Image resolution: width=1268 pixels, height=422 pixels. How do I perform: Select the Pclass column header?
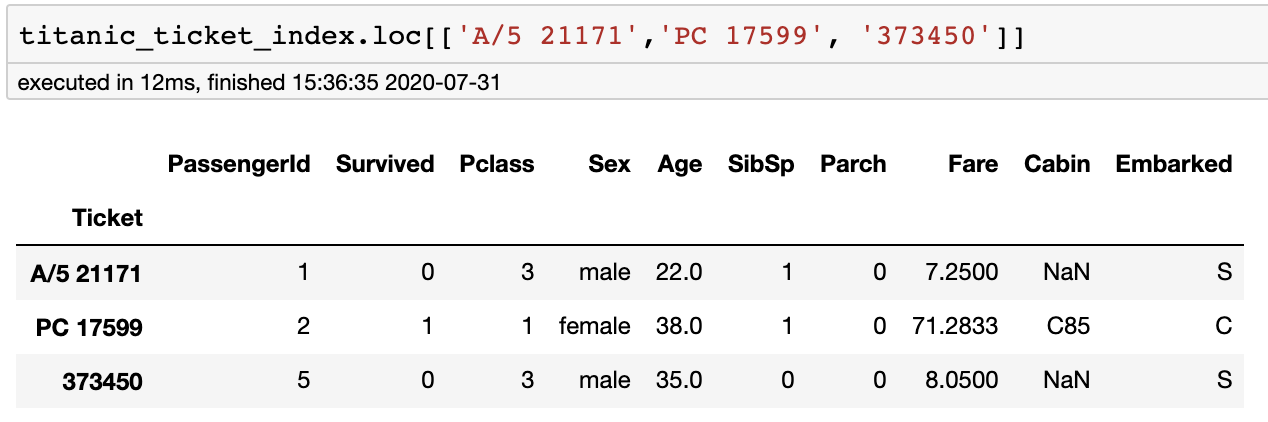[x=497, y=164]
